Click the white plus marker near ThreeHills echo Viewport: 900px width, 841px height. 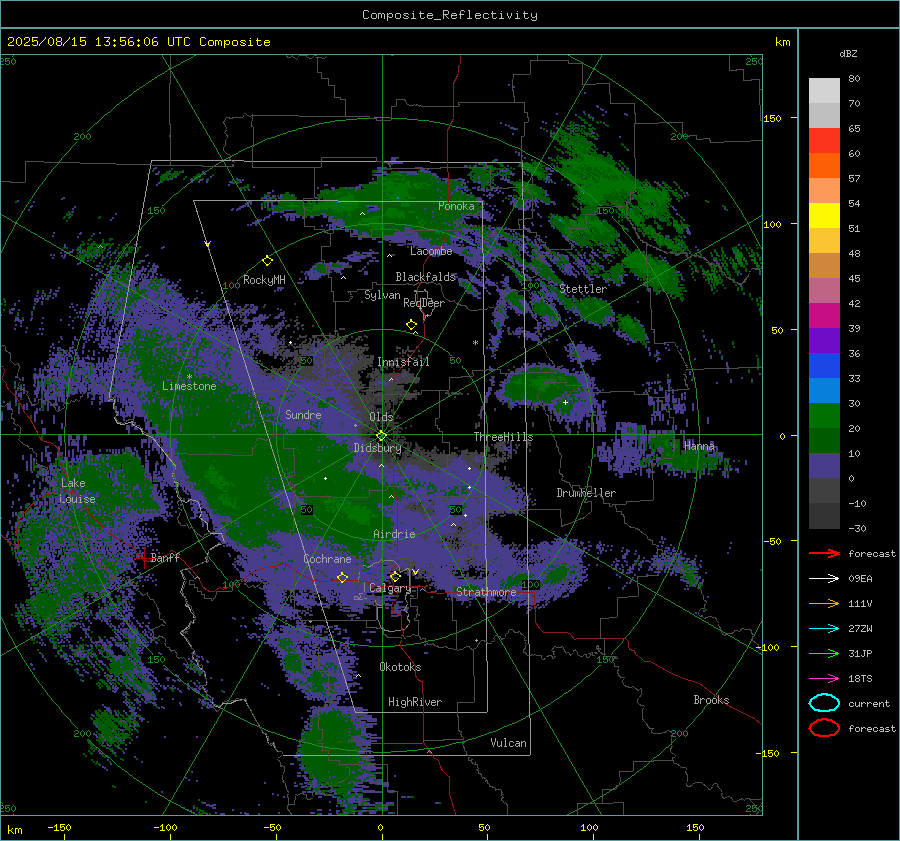click(x=565, y=402)
